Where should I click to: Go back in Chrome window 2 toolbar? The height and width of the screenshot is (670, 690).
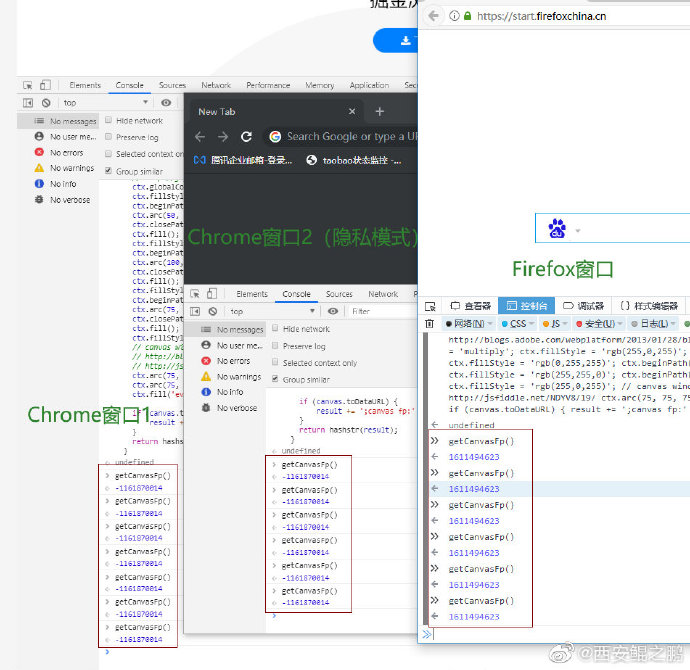tap(200, 137)
